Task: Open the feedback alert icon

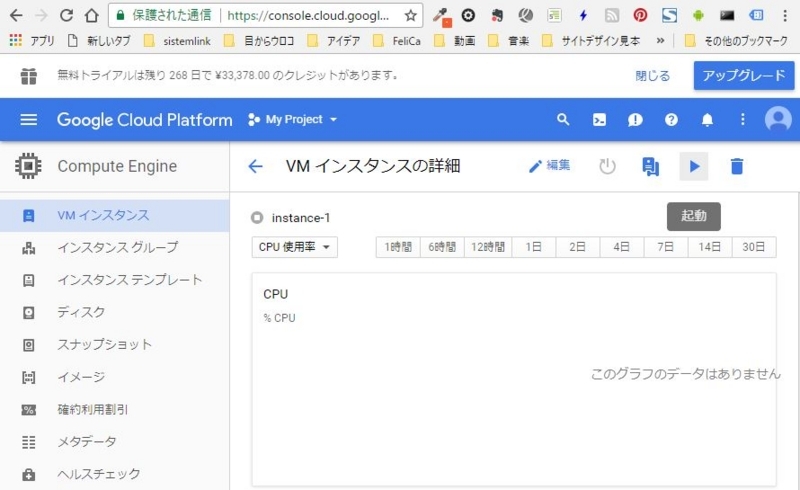Action: click(x=635, y=120)
